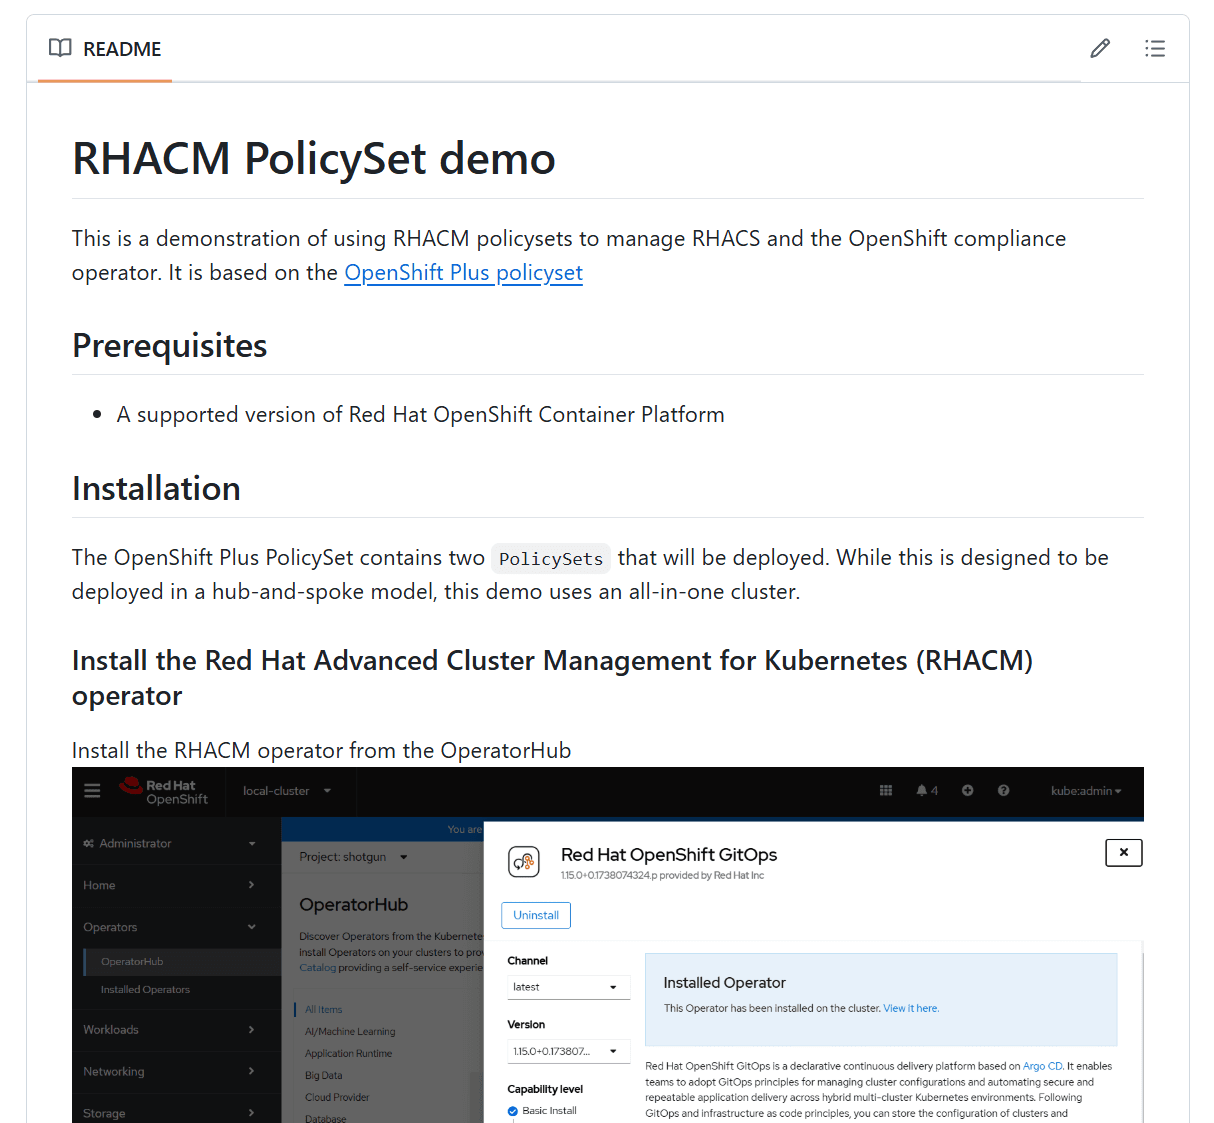The height and width of the screenshot is (1123, 1214).
Task: Click the Installed Operator alert title
Action: (724, 983)
